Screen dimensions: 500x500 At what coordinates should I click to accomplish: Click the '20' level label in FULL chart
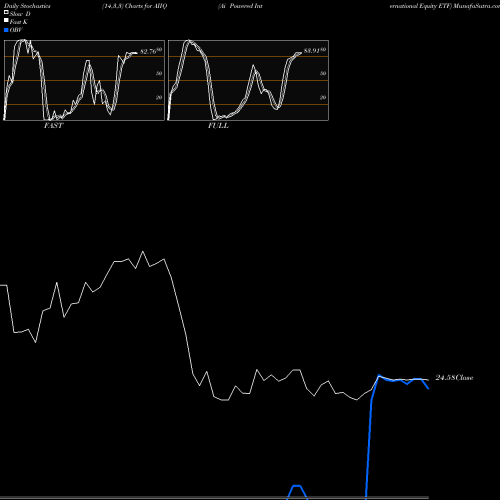click(323, 98)
